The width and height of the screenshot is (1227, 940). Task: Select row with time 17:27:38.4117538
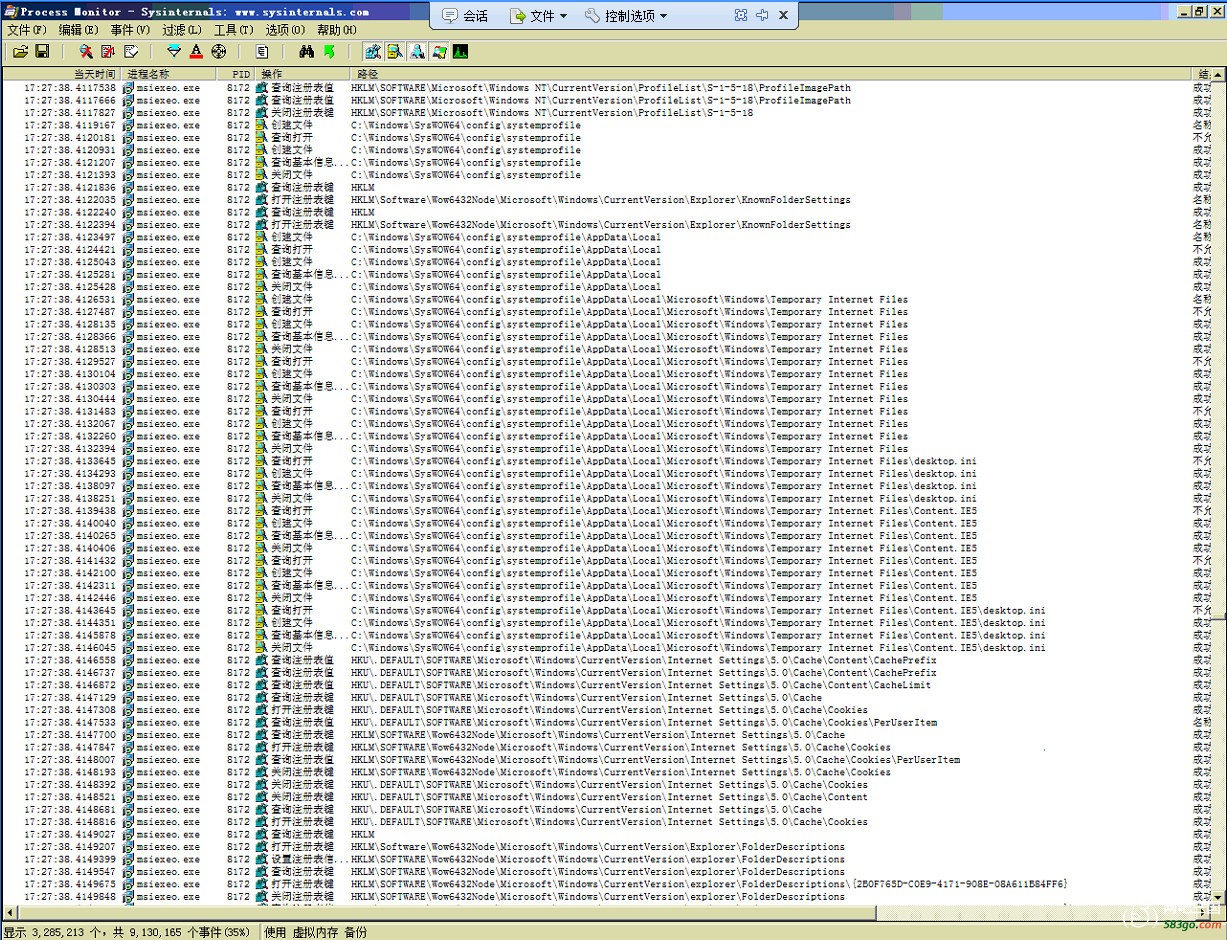[606, 87]
